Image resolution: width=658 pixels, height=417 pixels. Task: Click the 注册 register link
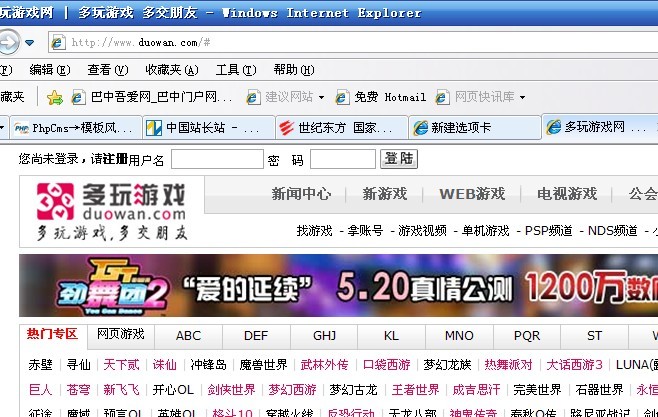click(115, 159)
